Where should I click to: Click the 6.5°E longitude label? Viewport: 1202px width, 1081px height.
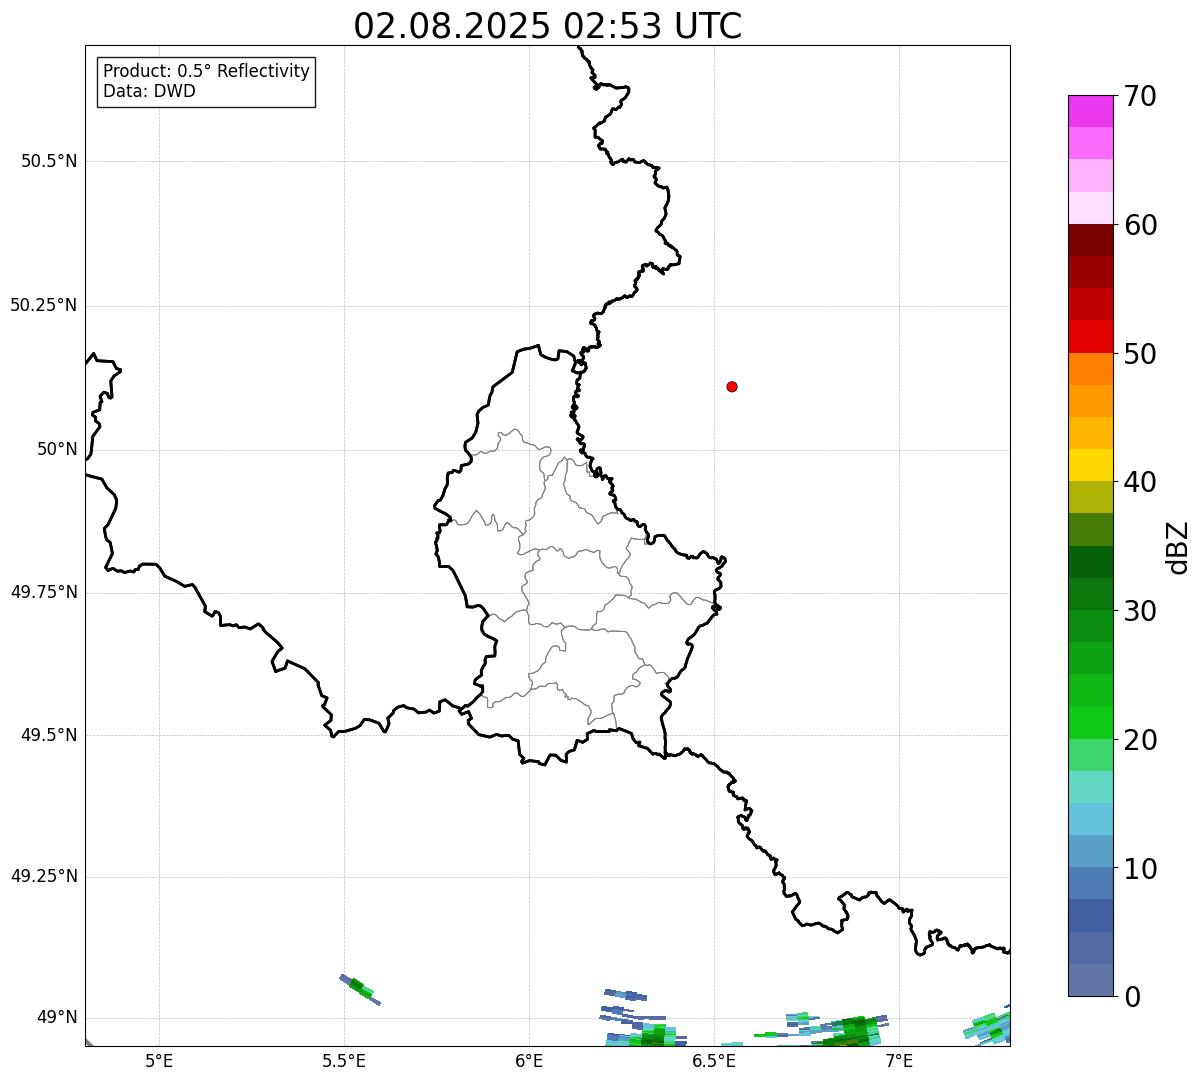pos(714,1060)
